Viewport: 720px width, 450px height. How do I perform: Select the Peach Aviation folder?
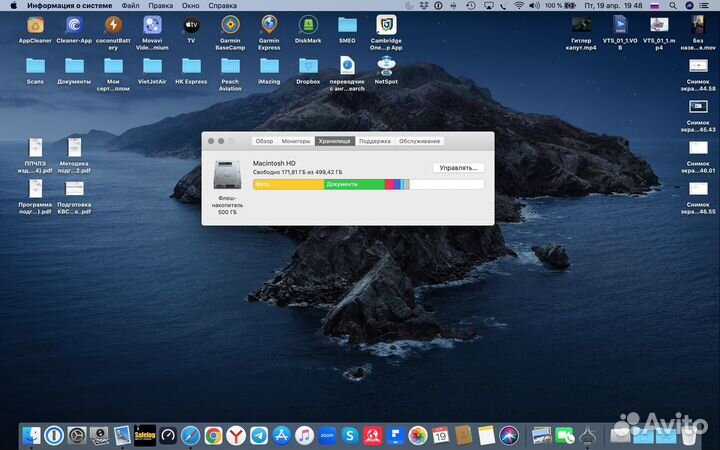pyautogui.click(x=231, y=66)
